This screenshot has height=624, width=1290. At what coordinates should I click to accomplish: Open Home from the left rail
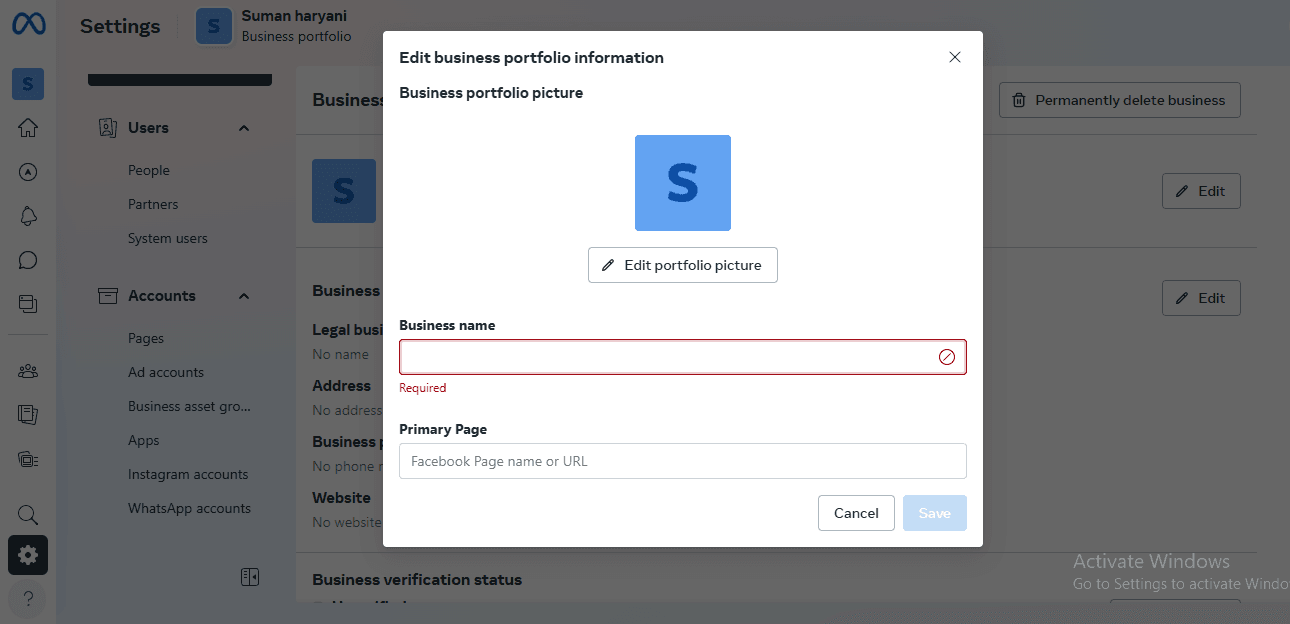[x=28, y=127]
